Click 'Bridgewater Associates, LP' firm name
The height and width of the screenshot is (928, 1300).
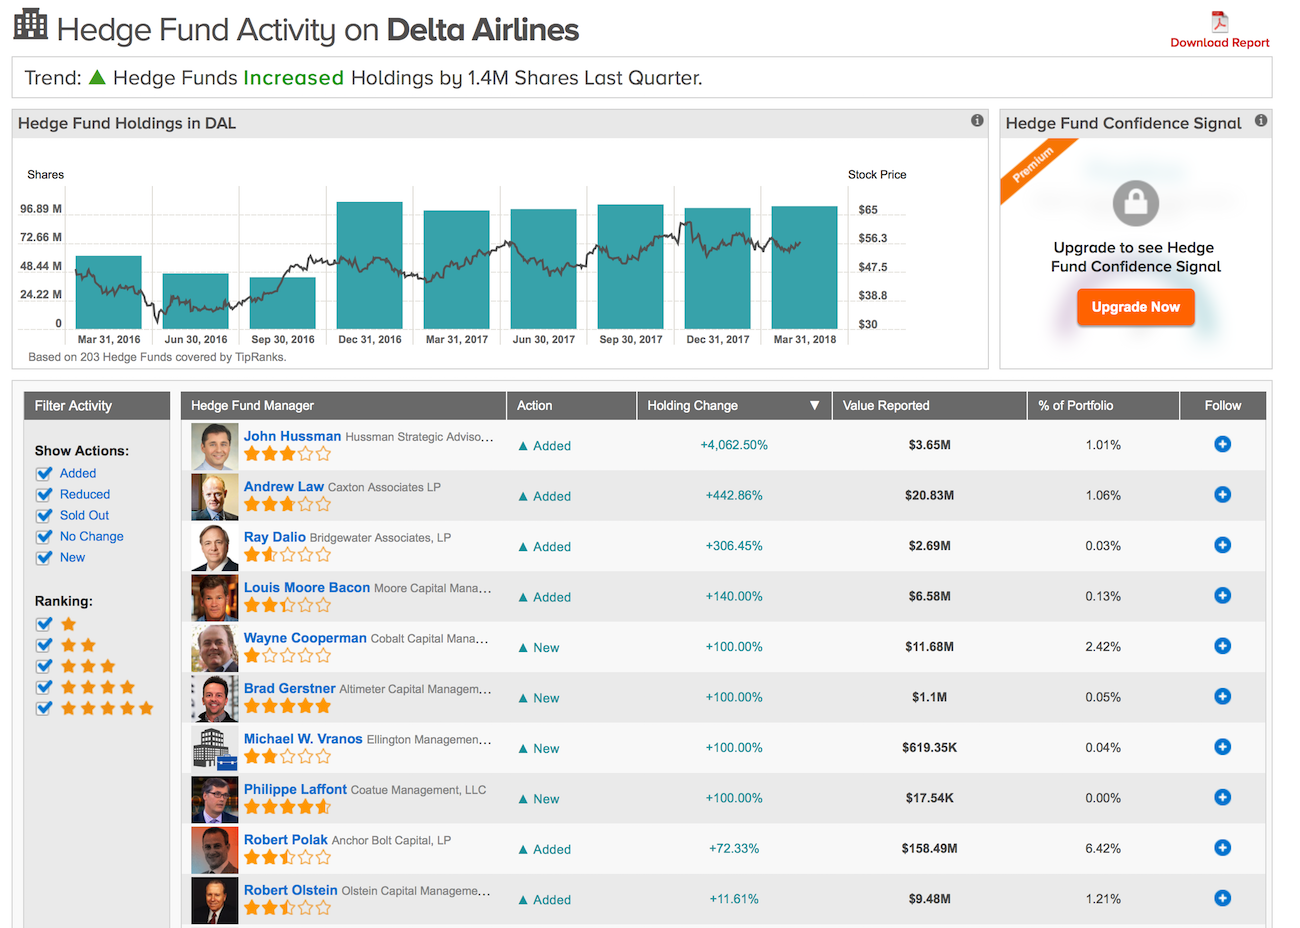pyautogui.click(x=380, y=538)
